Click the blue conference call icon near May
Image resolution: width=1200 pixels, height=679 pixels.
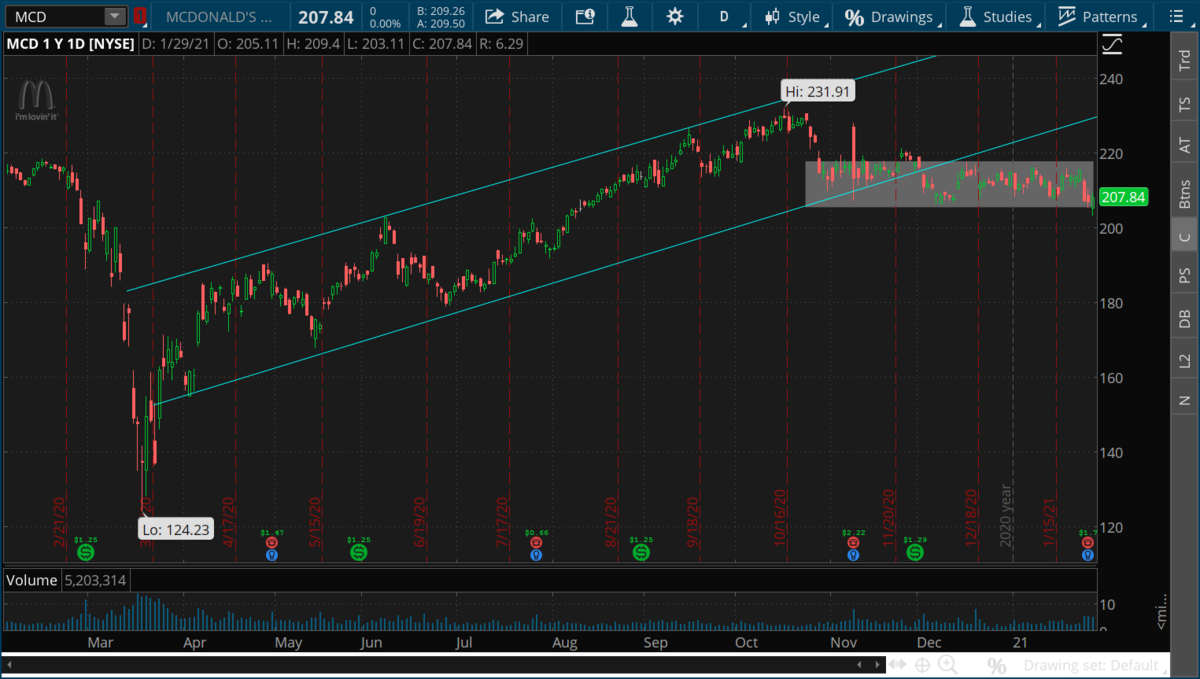point(272,554)
